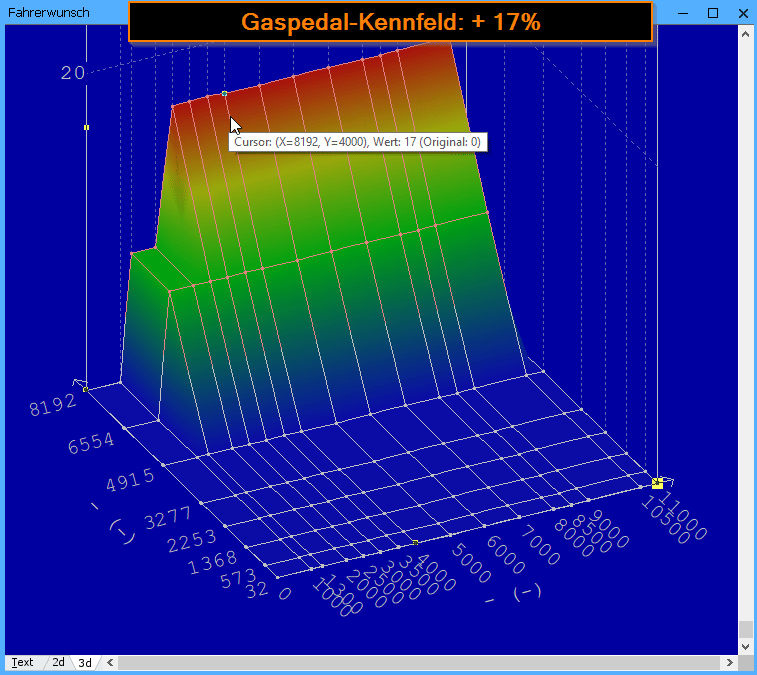The width and height of the screenshot is (757, 675).
Task: Click the yellow marker on the left vertical axis
Action: [x=87, y=127]
